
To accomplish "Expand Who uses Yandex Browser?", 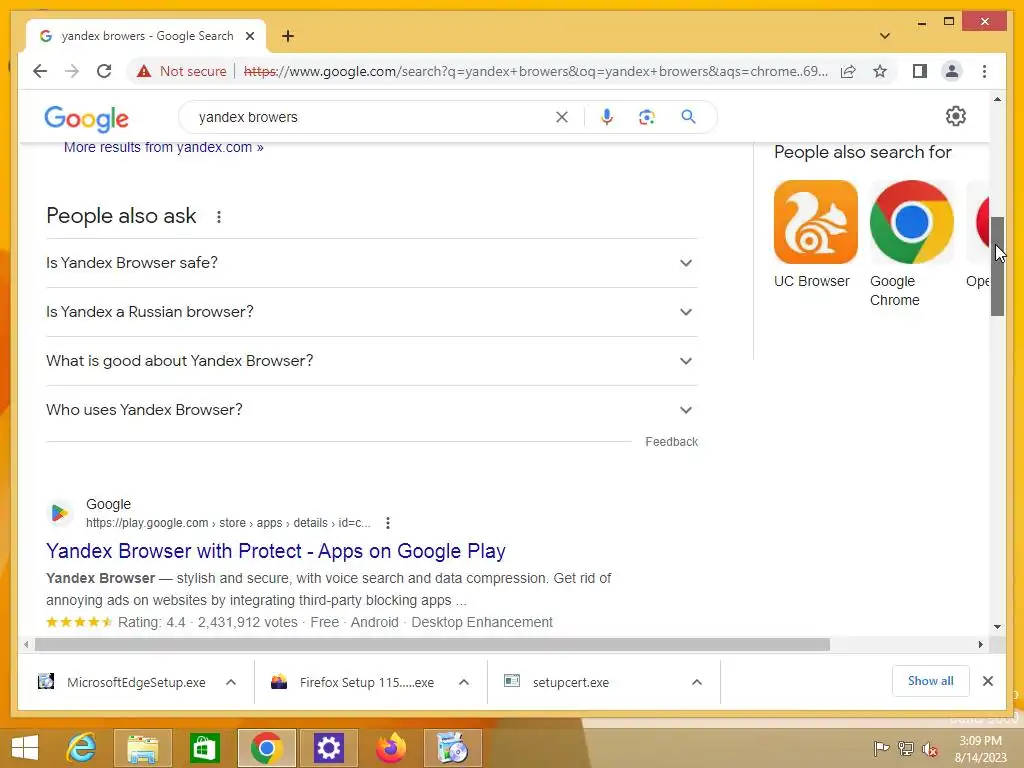I will pyautogui.click(x=372, y=409).
